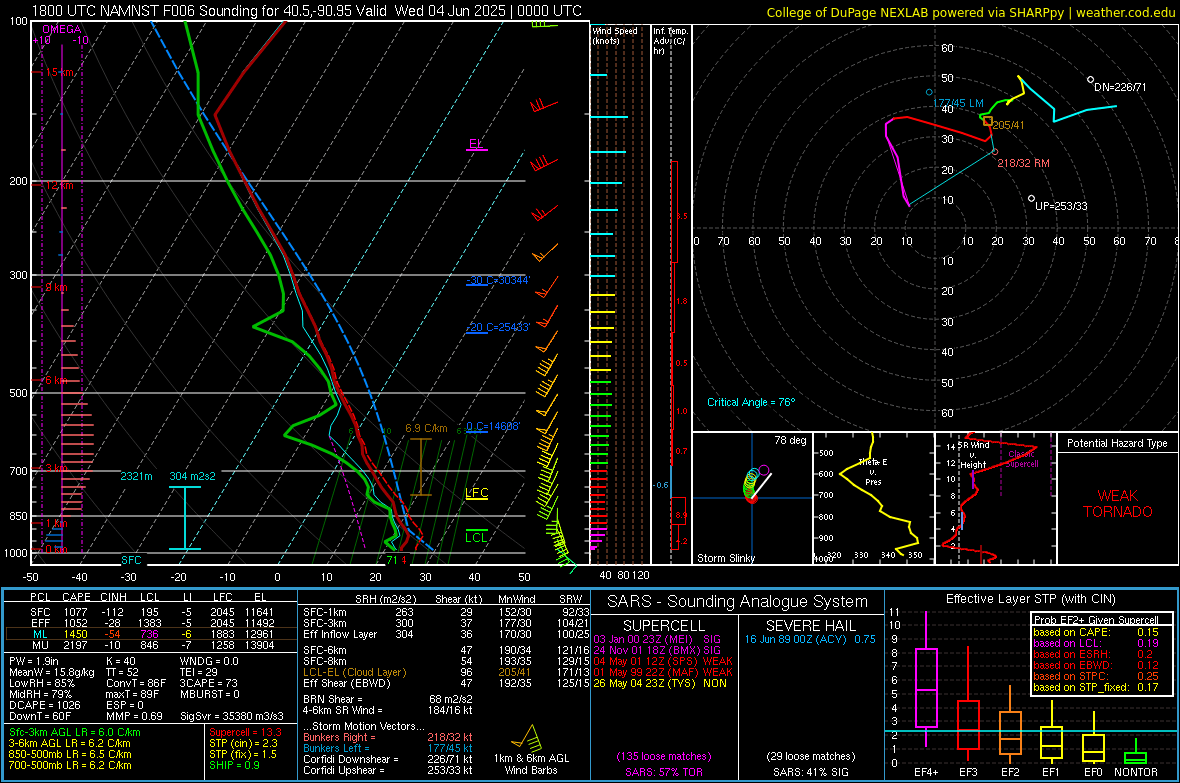1180x783 pixels.
Task: Click the 12 km height marker
Action: point(59,185)
